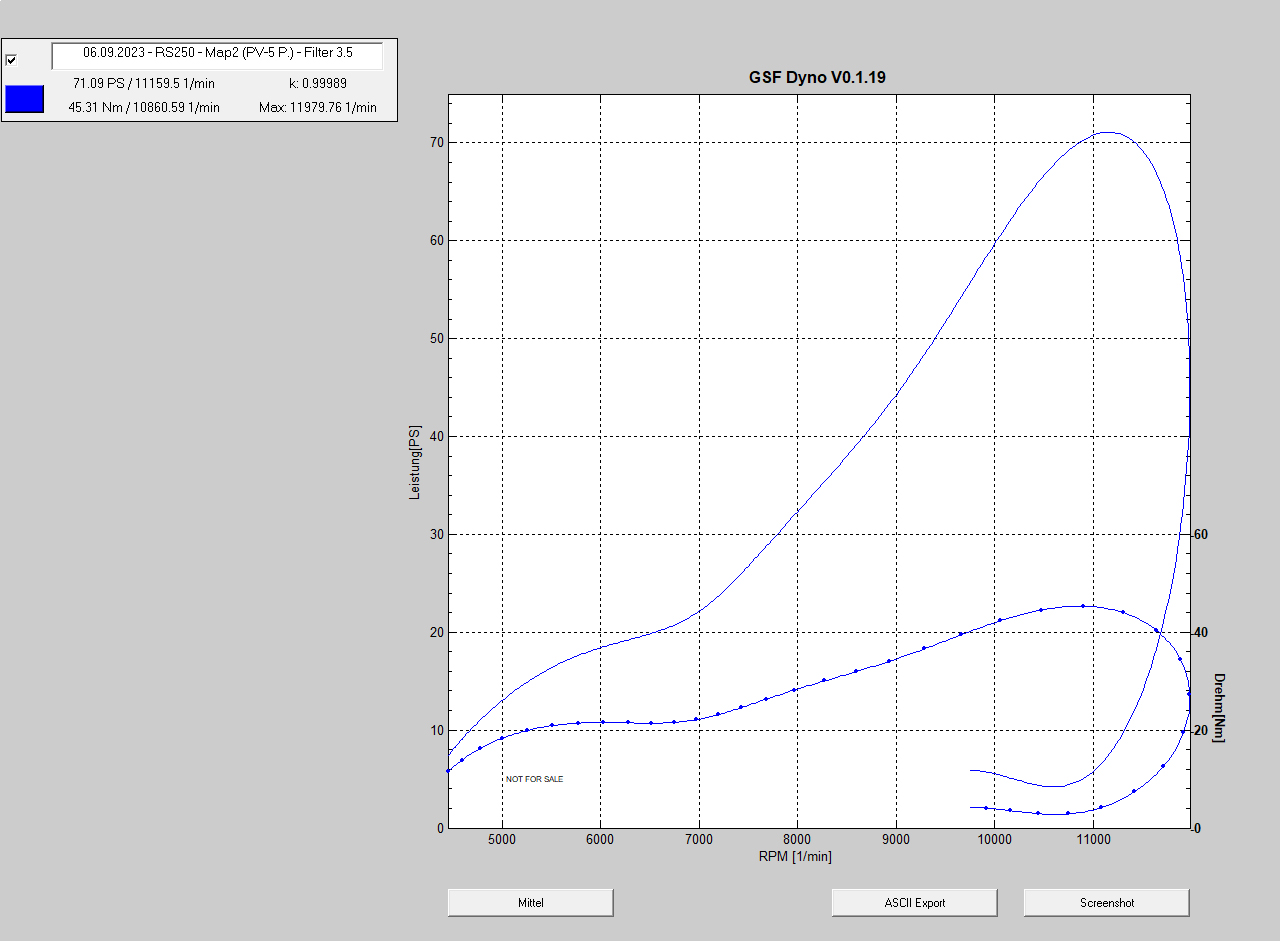This screenshot has width=1280, height=941.
Task: Click the ASCII Export button
Action: click(914, 902)
